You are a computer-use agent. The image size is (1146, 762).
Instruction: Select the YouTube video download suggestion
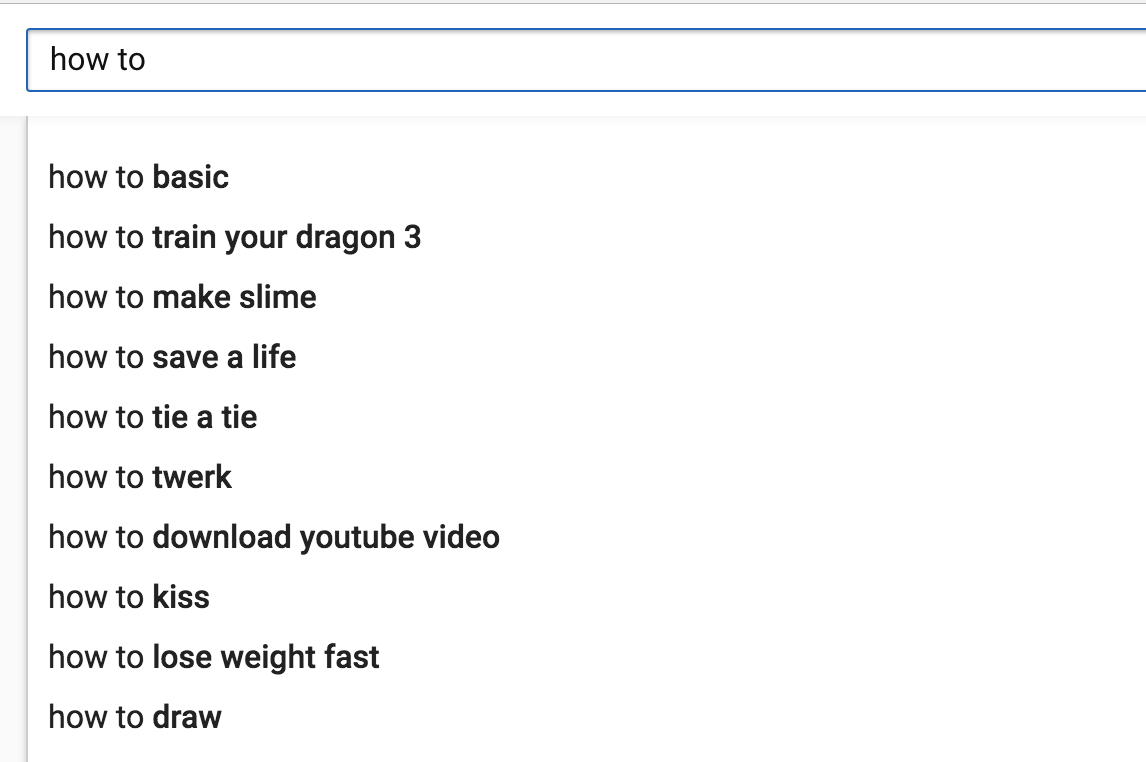coord(274,537)
